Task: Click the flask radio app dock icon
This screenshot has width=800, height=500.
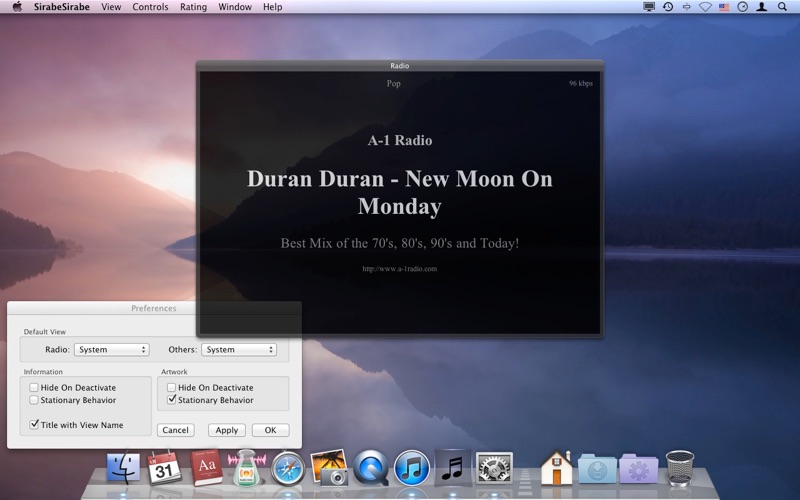Action: pyautogui.click(x=246, y=467)
